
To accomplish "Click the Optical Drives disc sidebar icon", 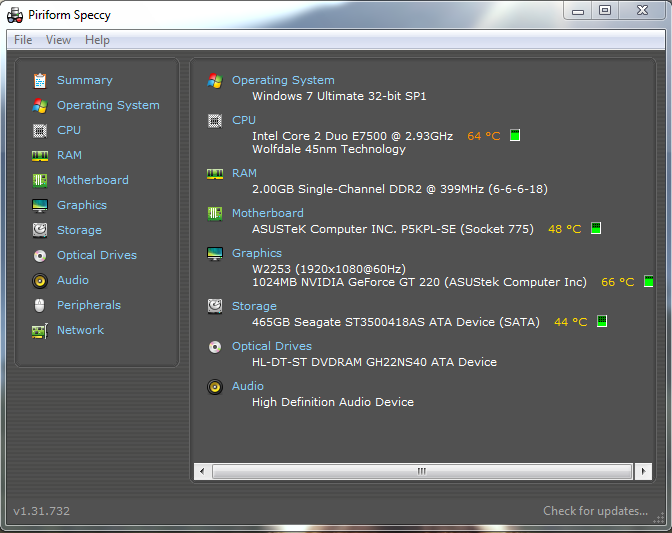I will (x=40, y=256).
